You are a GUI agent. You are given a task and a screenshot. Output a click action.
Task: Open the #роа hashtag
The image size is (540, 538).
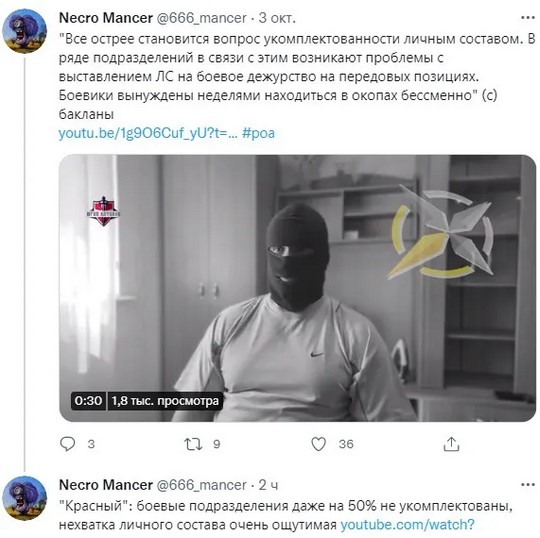pos(258,133)
